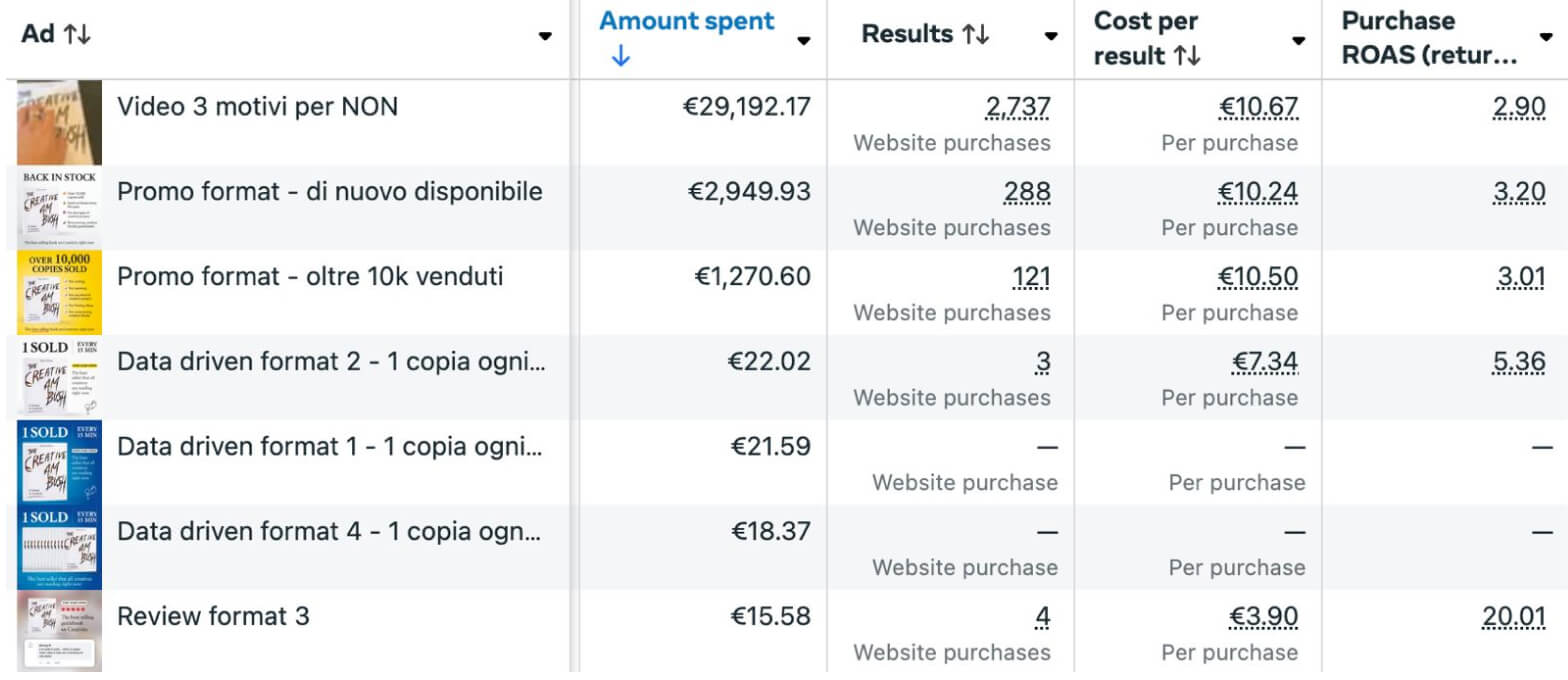This screenshot has width=1568, height=680.
Task: Click the blue descending sort arrow
Action: [620, 57]
